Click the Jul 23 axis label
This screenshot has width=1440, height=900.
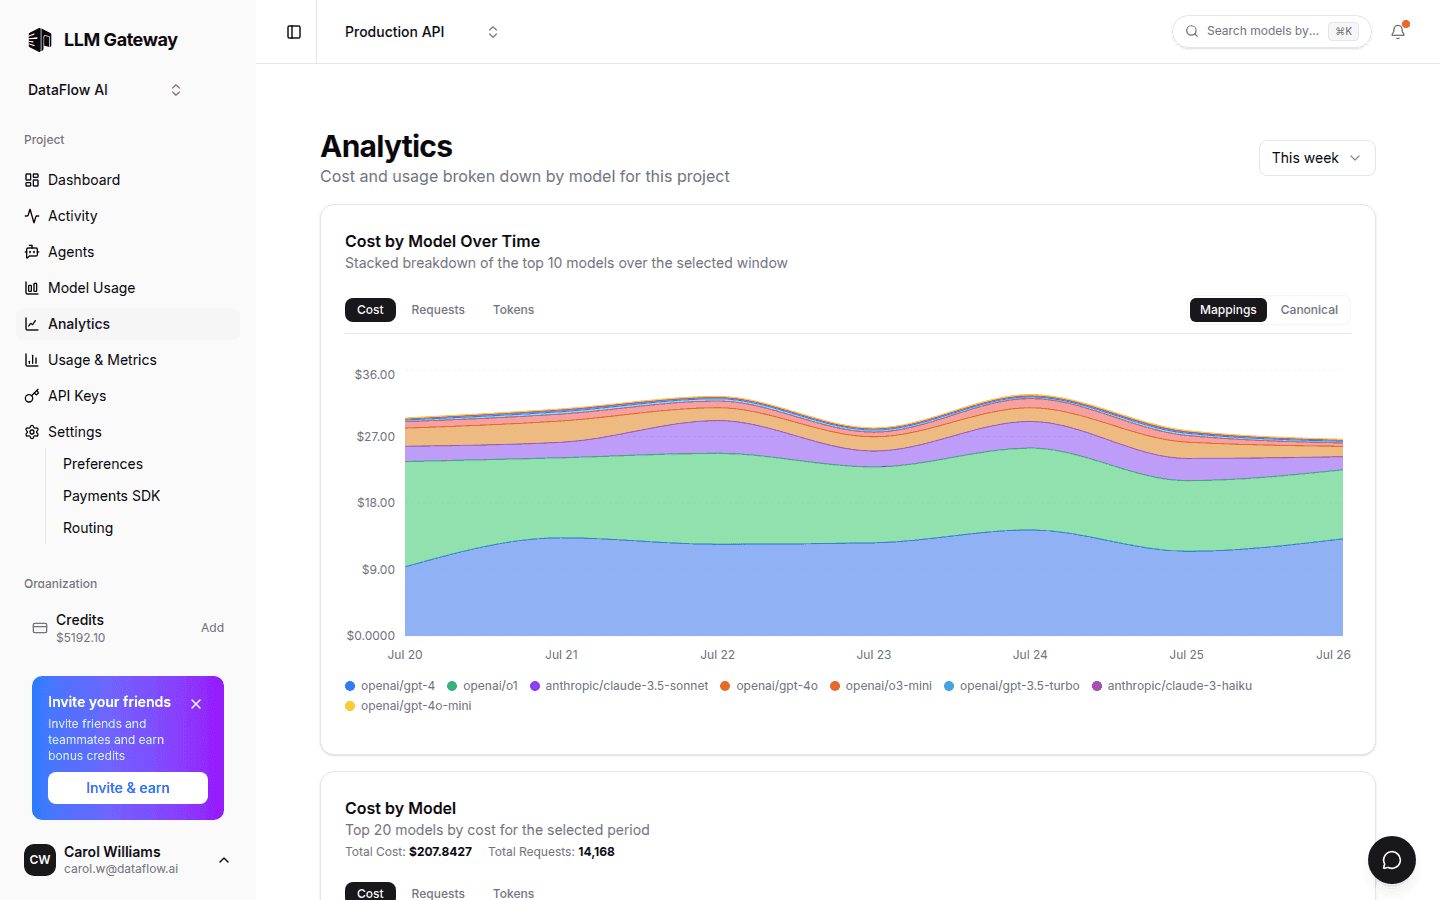(873, 655)
